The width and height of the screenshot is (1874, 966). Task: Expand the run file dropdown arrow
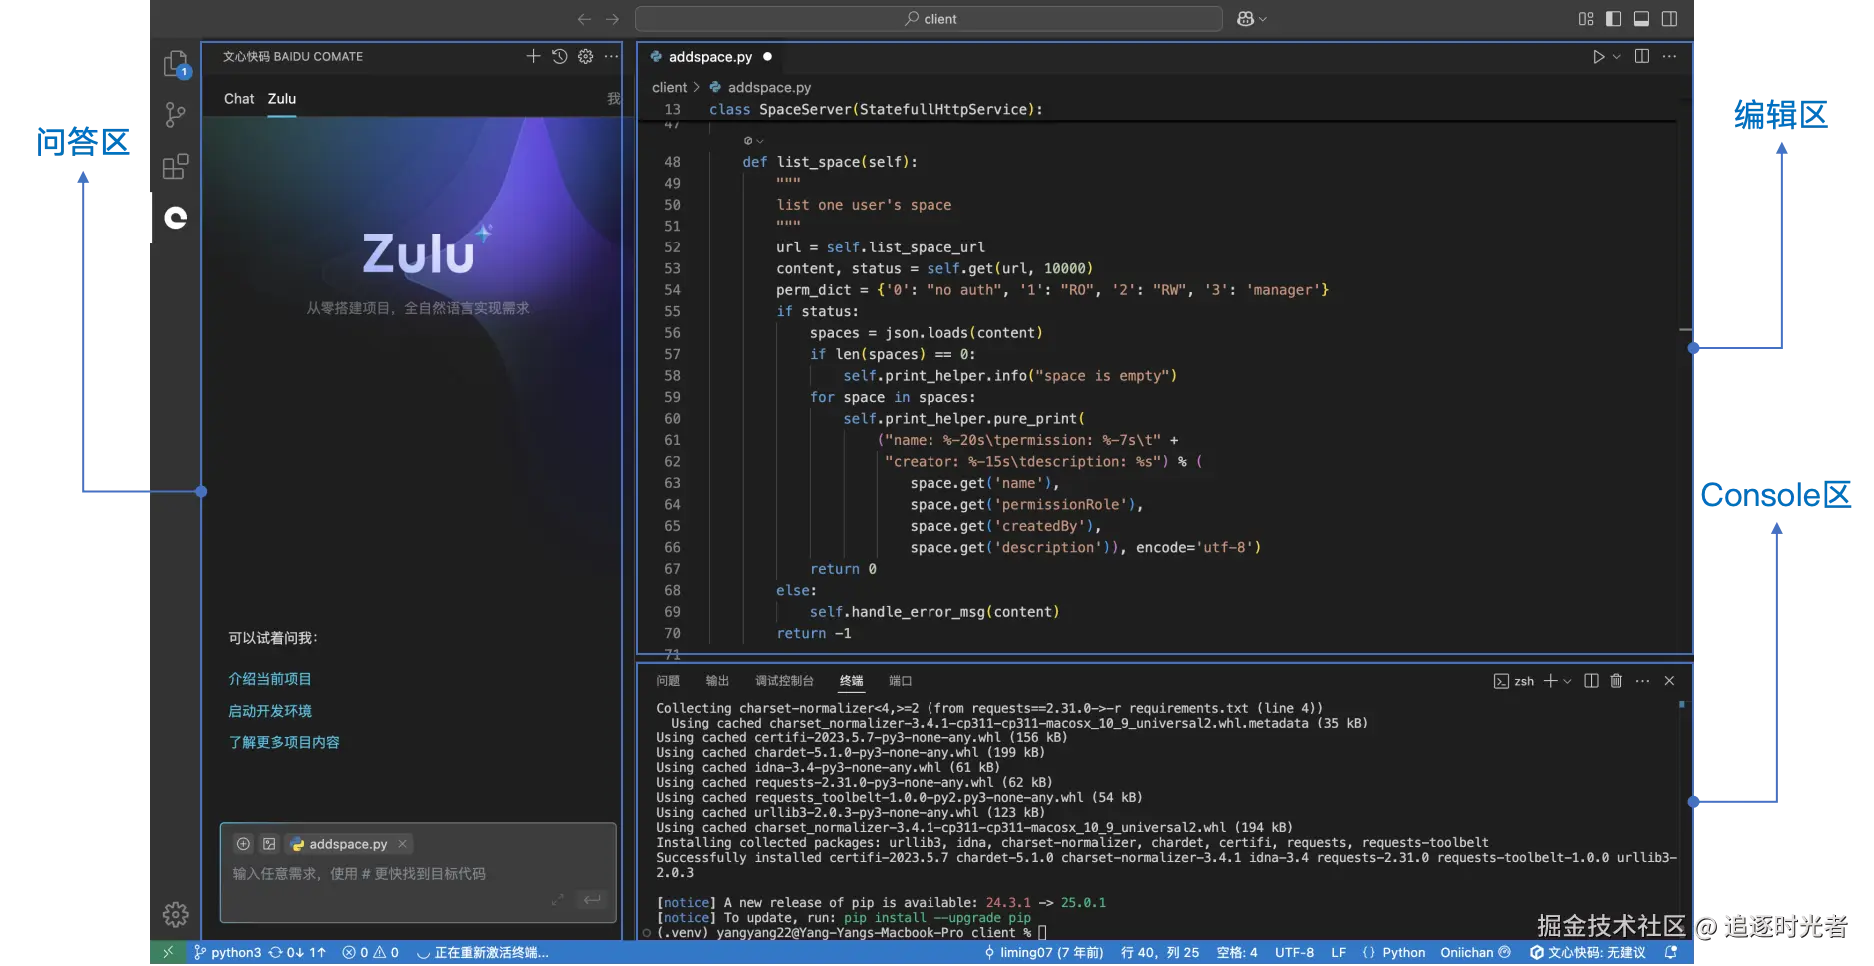click(x=1617, y=57)
